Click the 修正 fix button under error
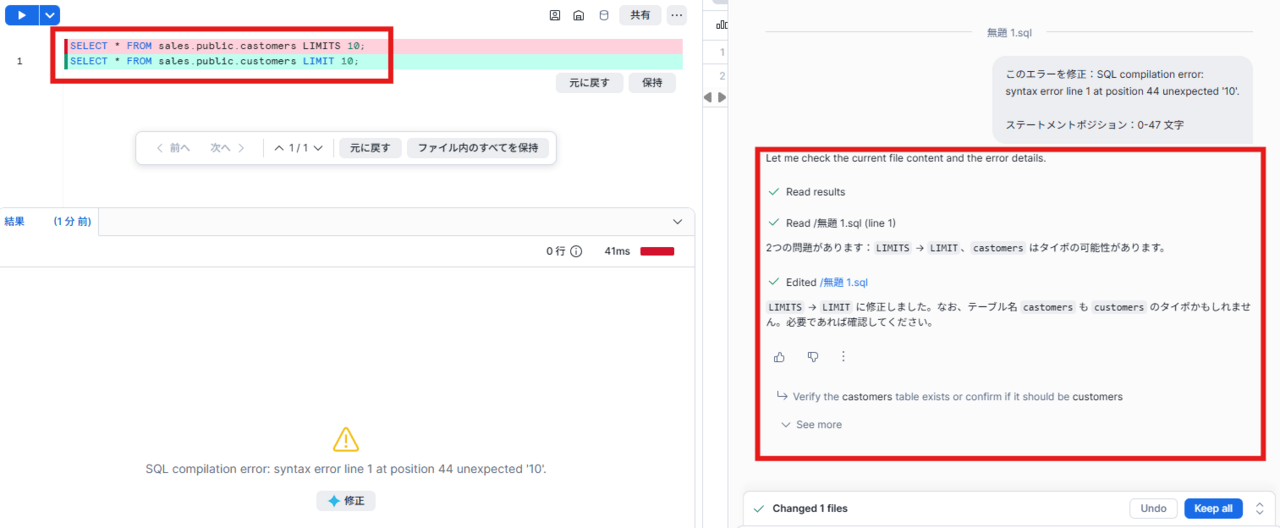Viewport: 1280px width, 528px height. 346,501
